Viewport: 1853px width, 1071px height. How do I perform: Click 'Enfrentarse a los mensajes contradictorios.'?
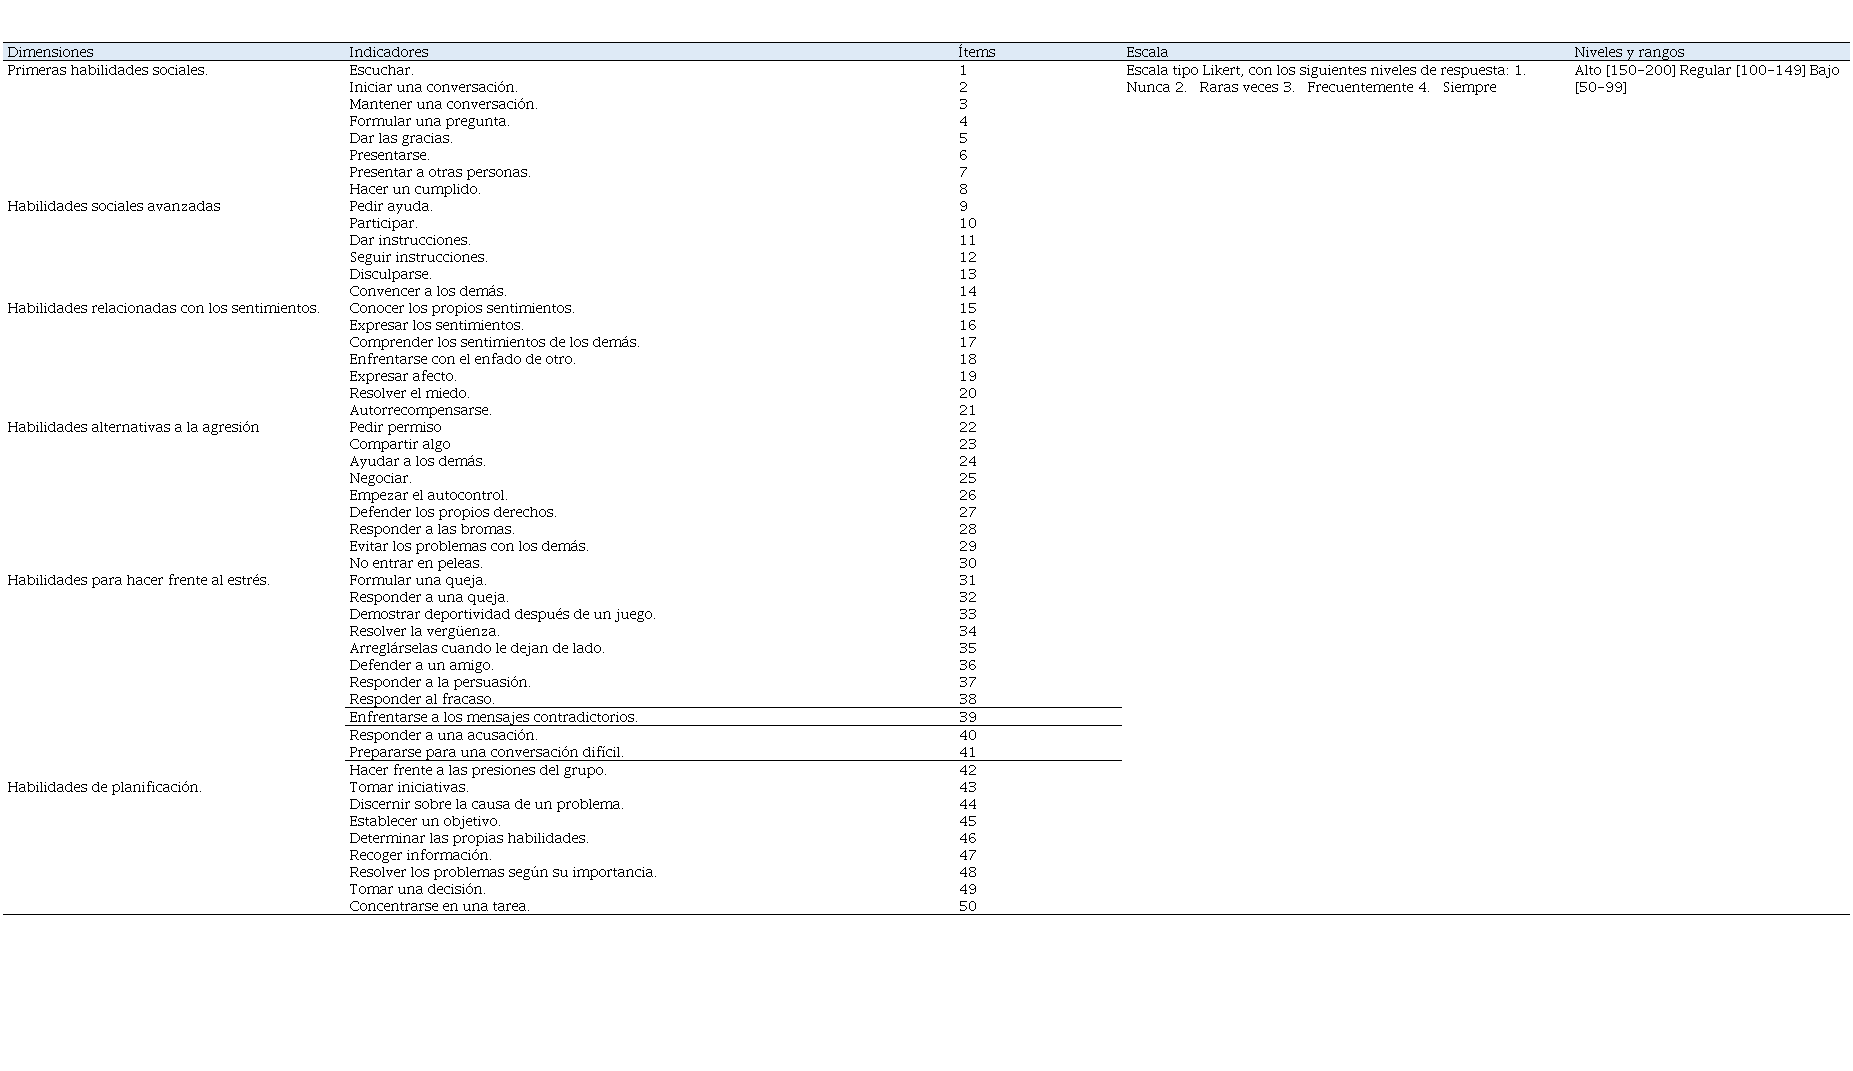493,717
